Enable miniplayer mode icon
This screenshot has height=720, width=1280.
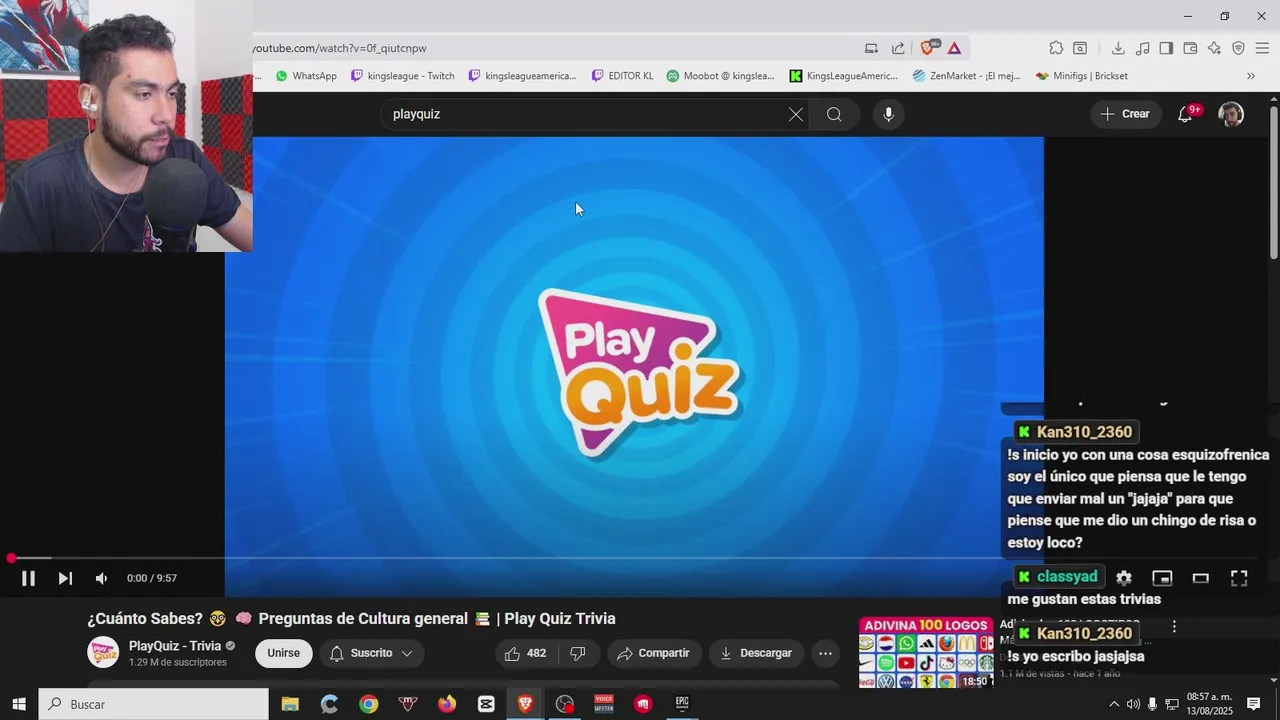coord(1162,578)
